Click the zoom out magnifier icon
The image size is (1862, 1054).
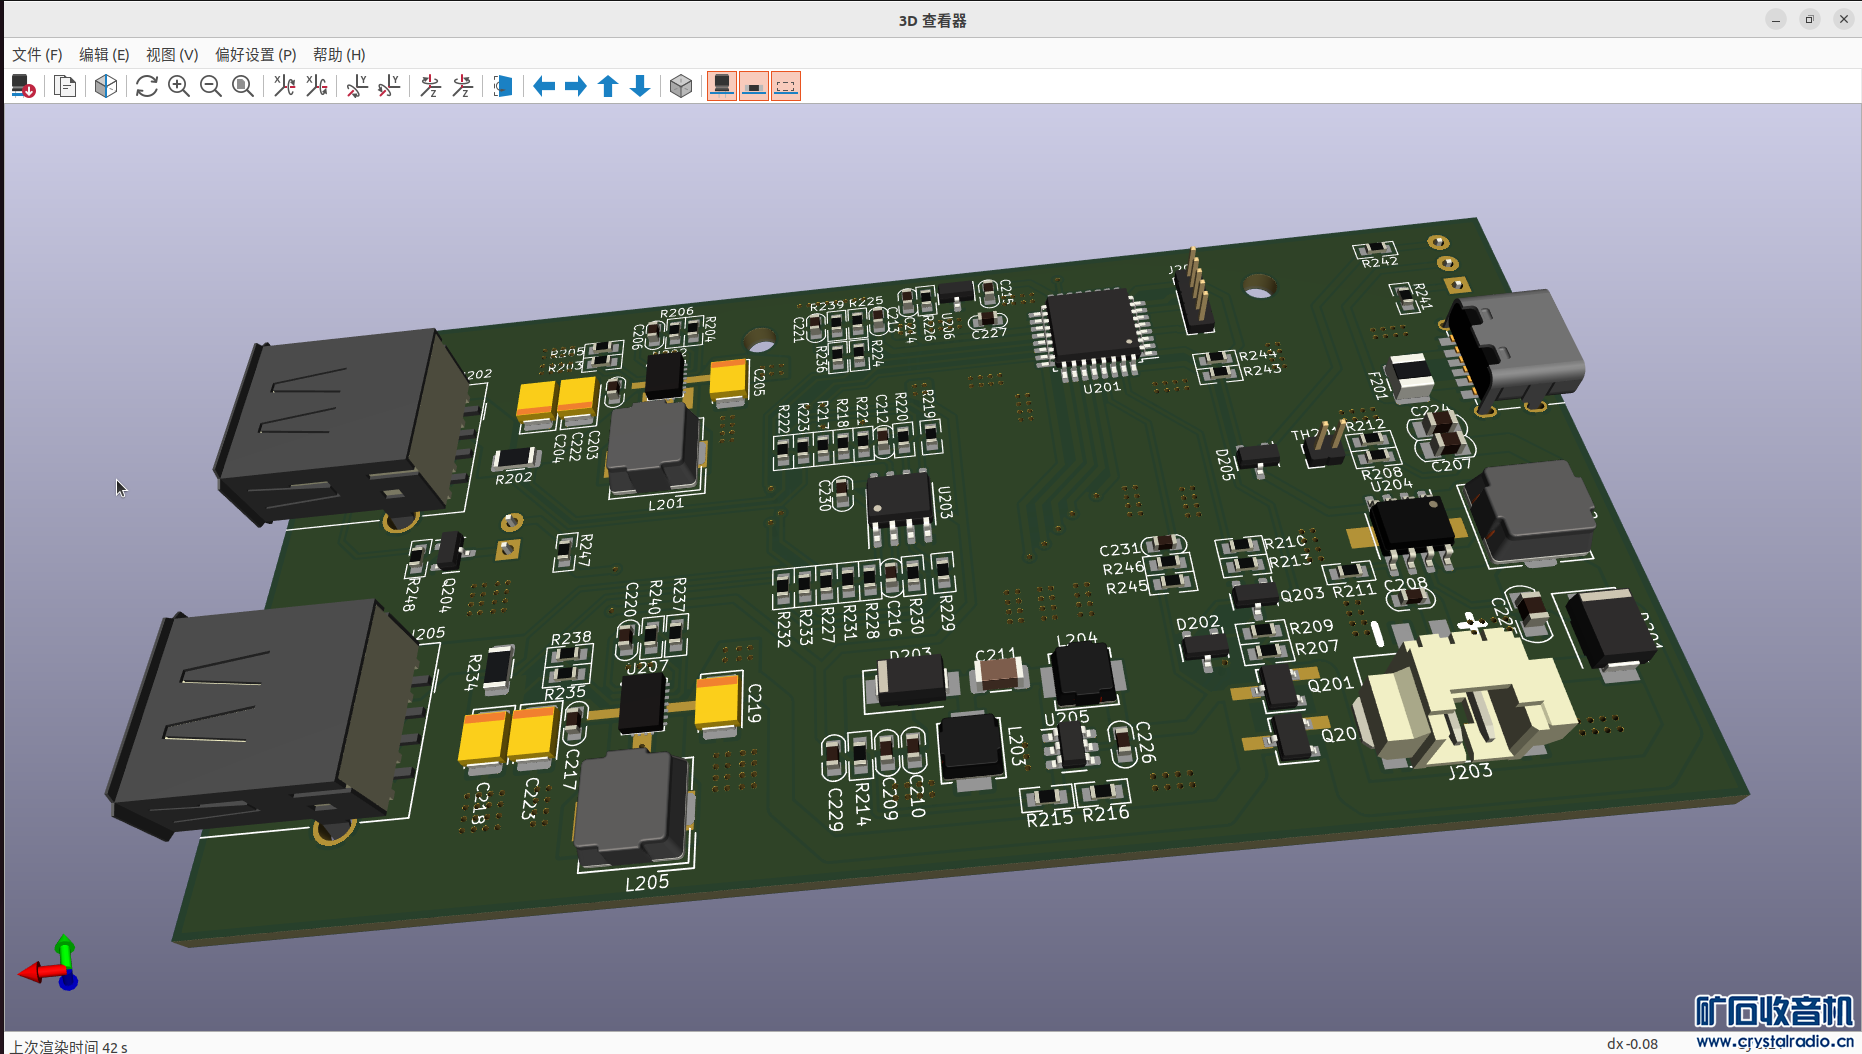point(211,86)
